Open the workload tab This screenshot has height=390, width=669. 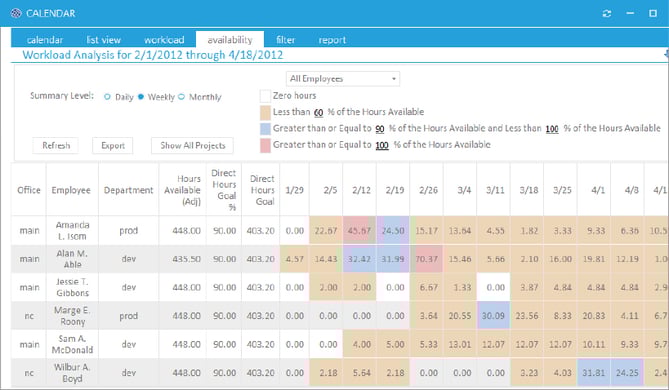point(164,40)
